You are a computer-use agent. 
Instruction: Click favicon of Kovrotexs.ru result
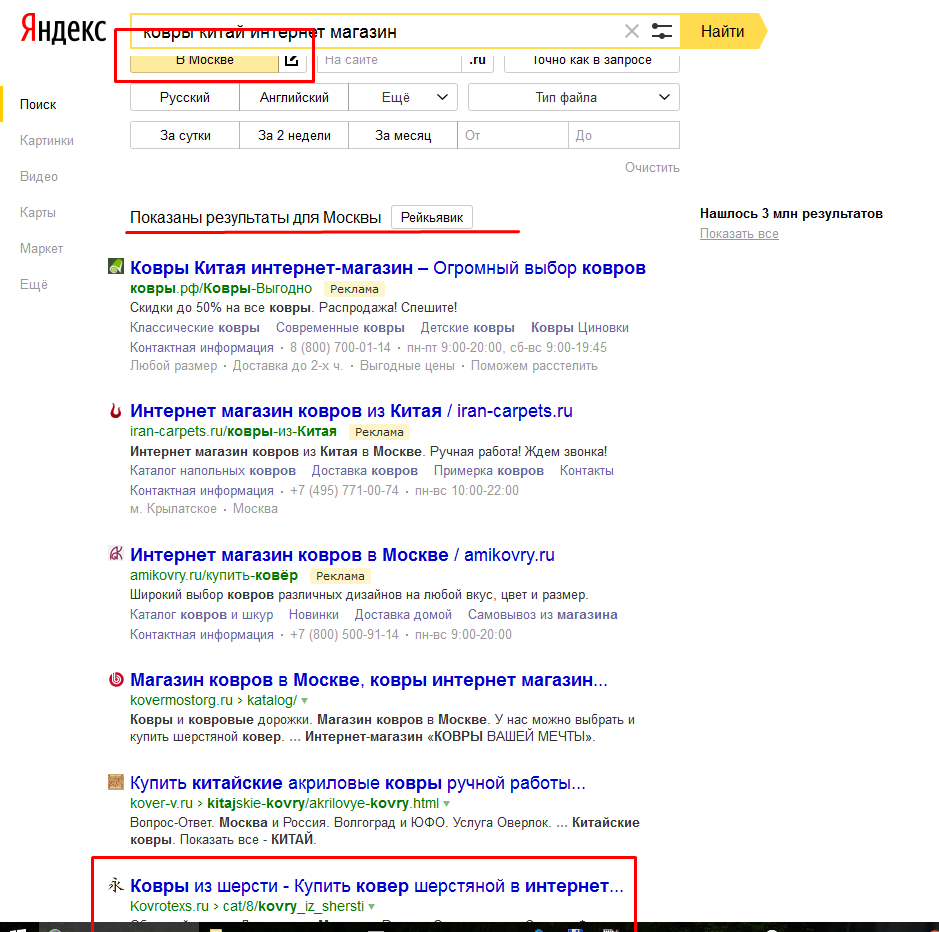click(x=116, y=885)
